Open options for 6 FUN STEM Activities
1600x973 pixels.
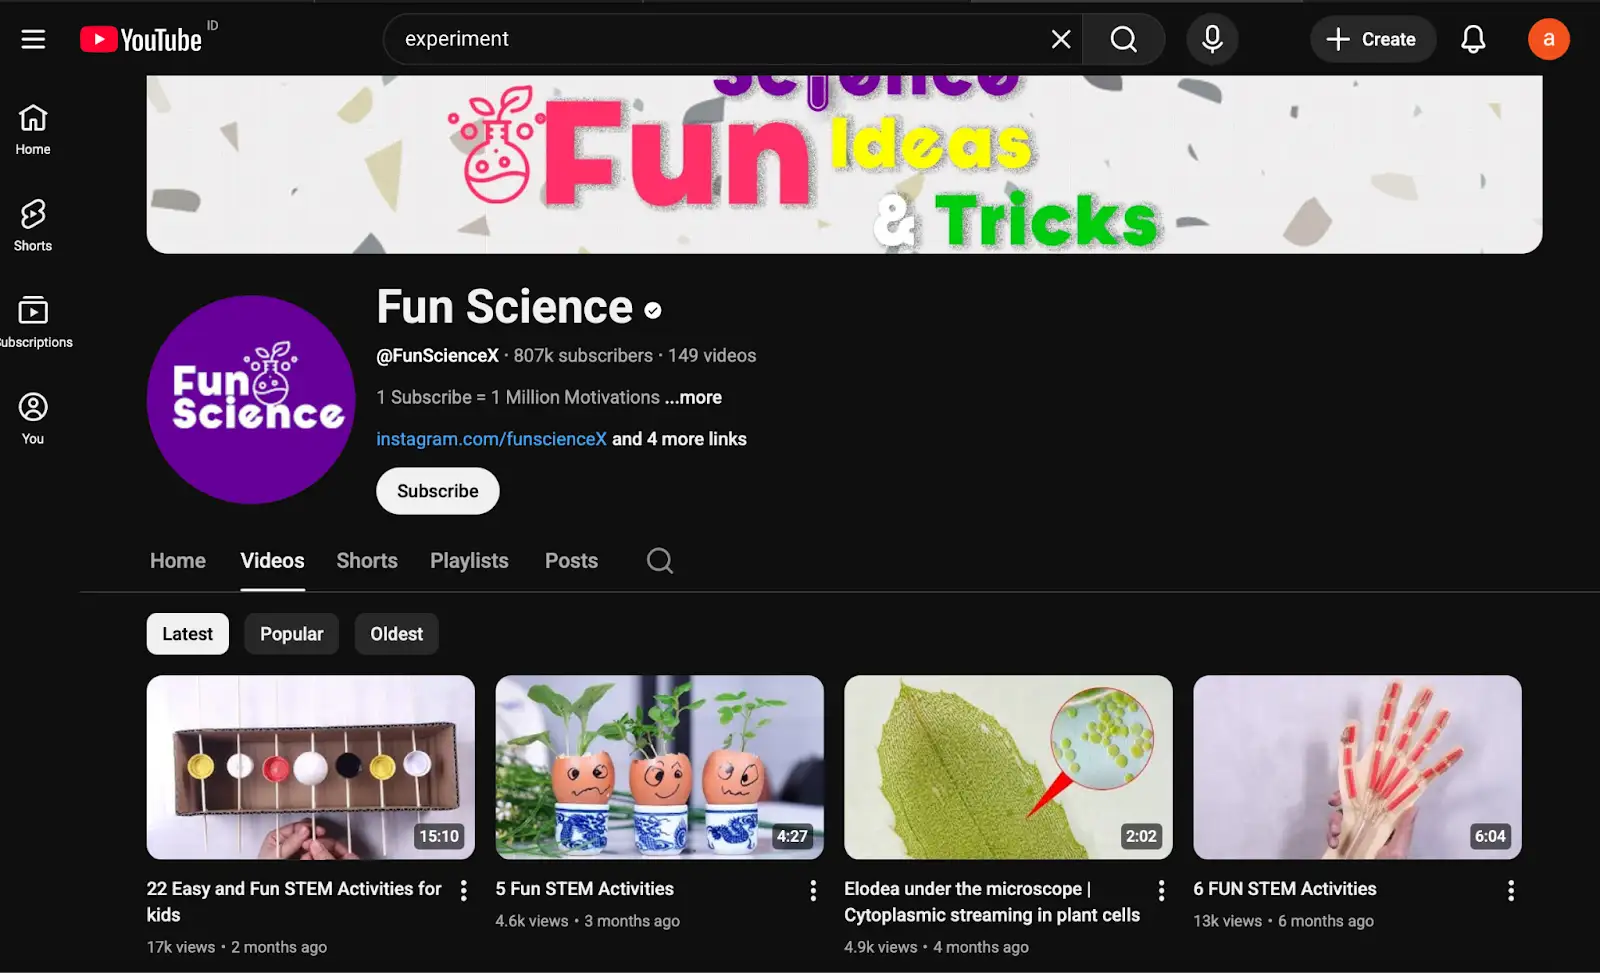point(1511,890)
